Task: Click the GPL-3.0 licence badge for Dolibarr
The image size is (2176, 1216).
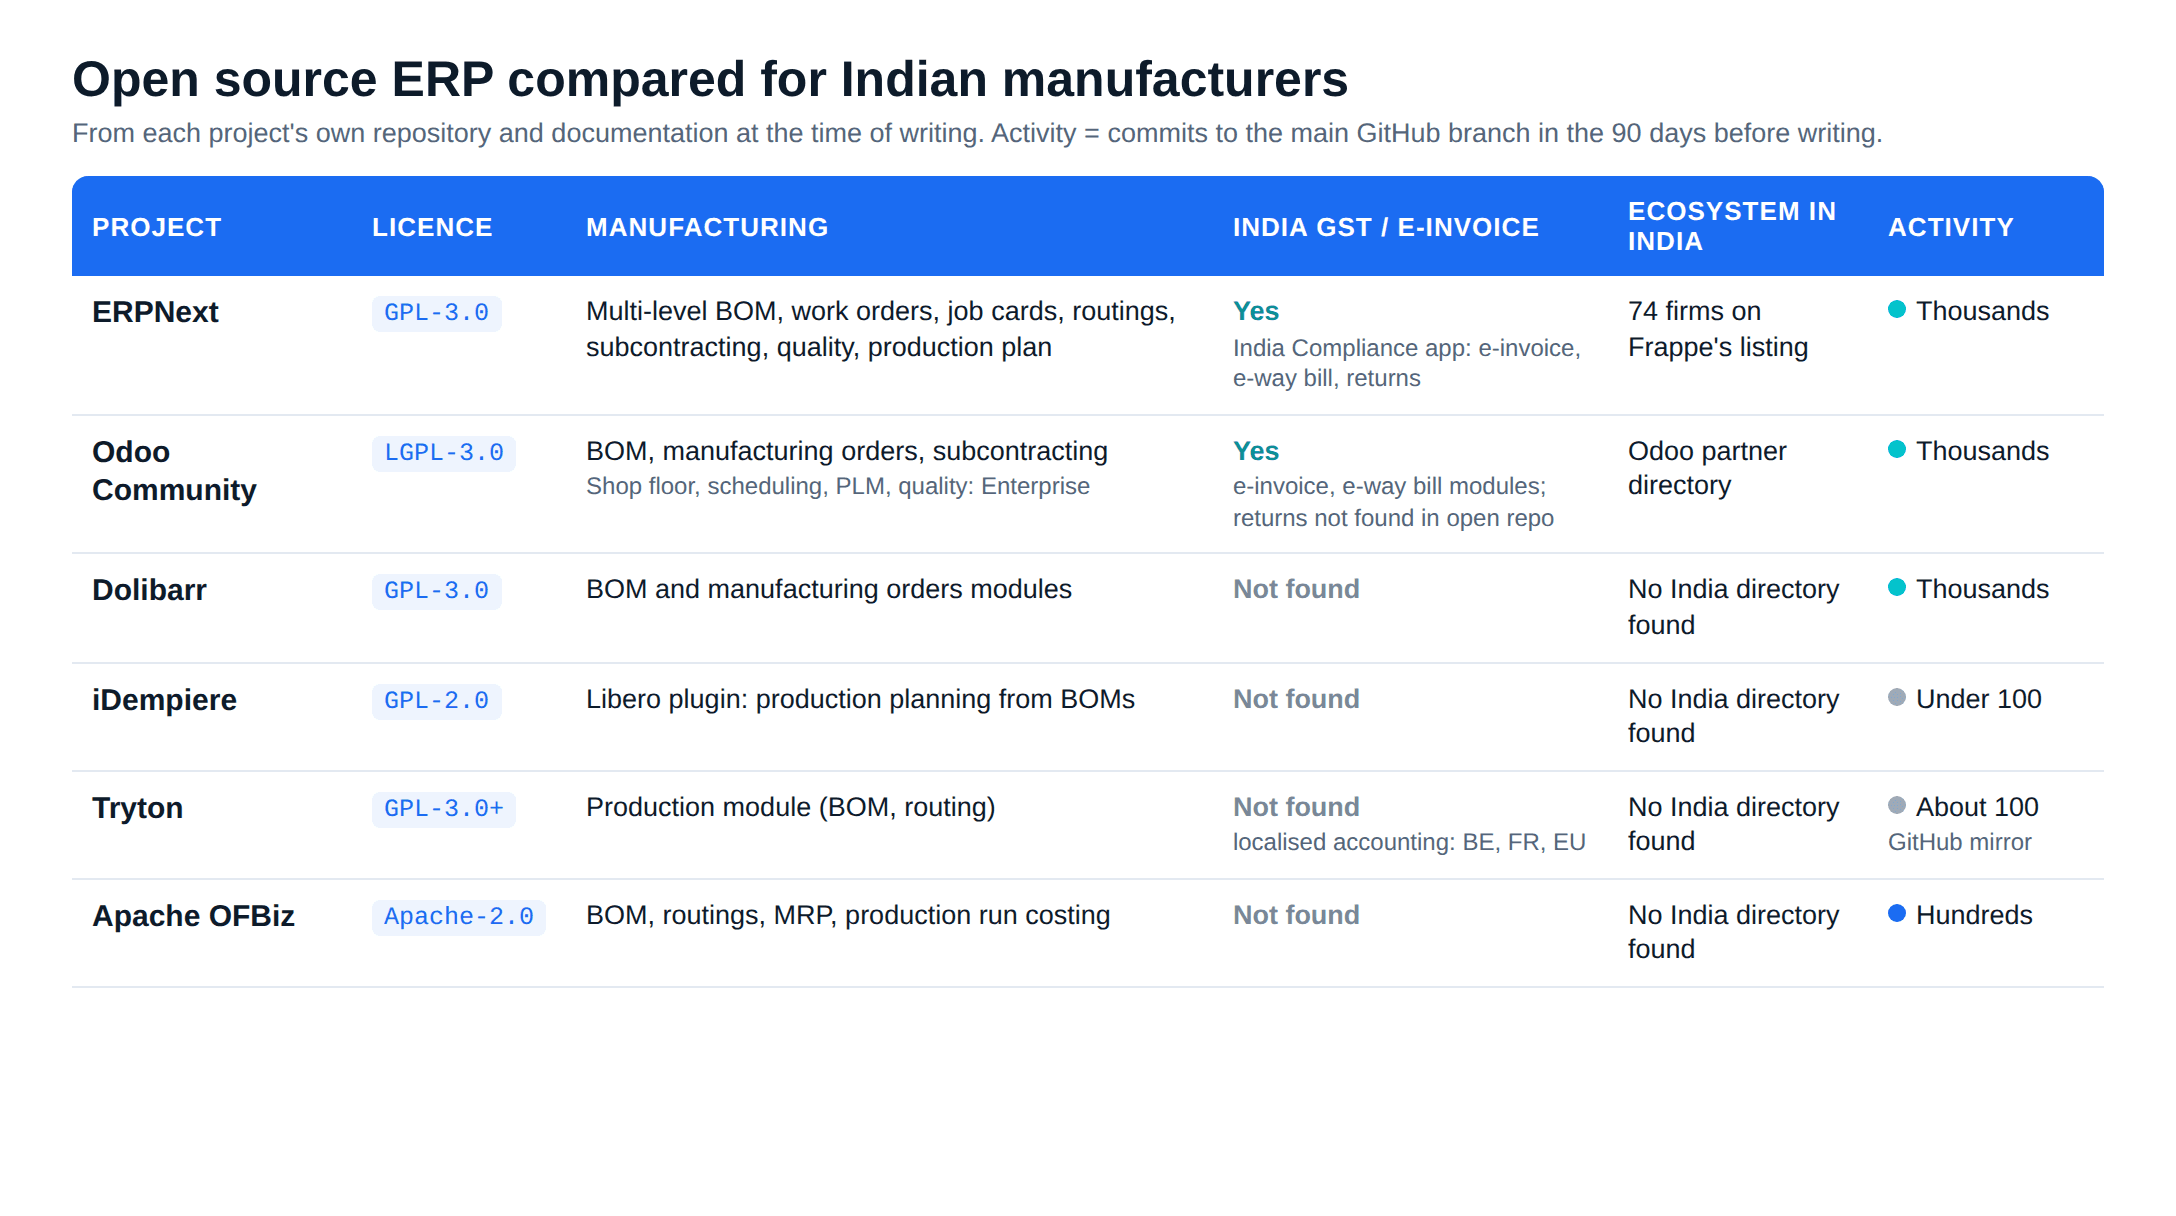Action: click(437, 591)
